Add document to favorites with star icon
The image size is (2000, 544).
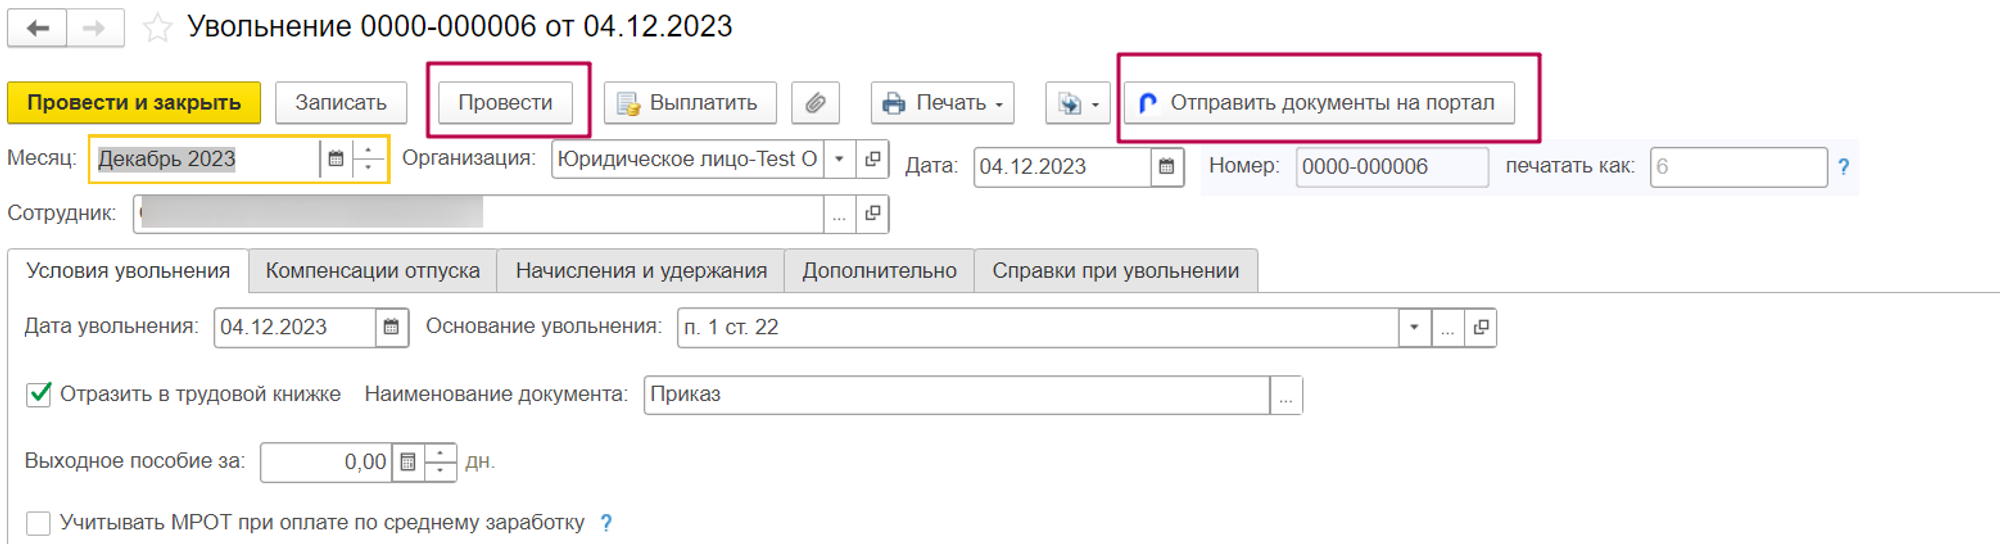pos(157,28)
